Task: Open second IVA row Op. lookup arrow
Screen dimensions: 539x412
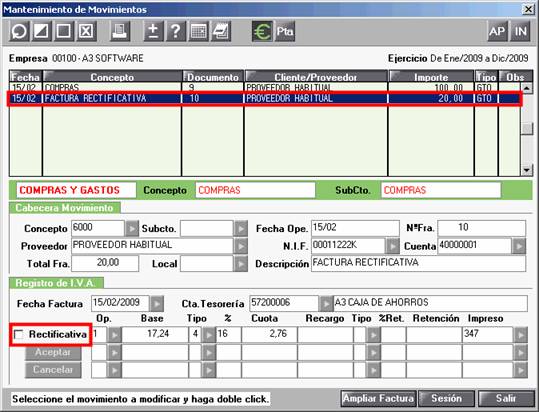Action: coord(114,353)
